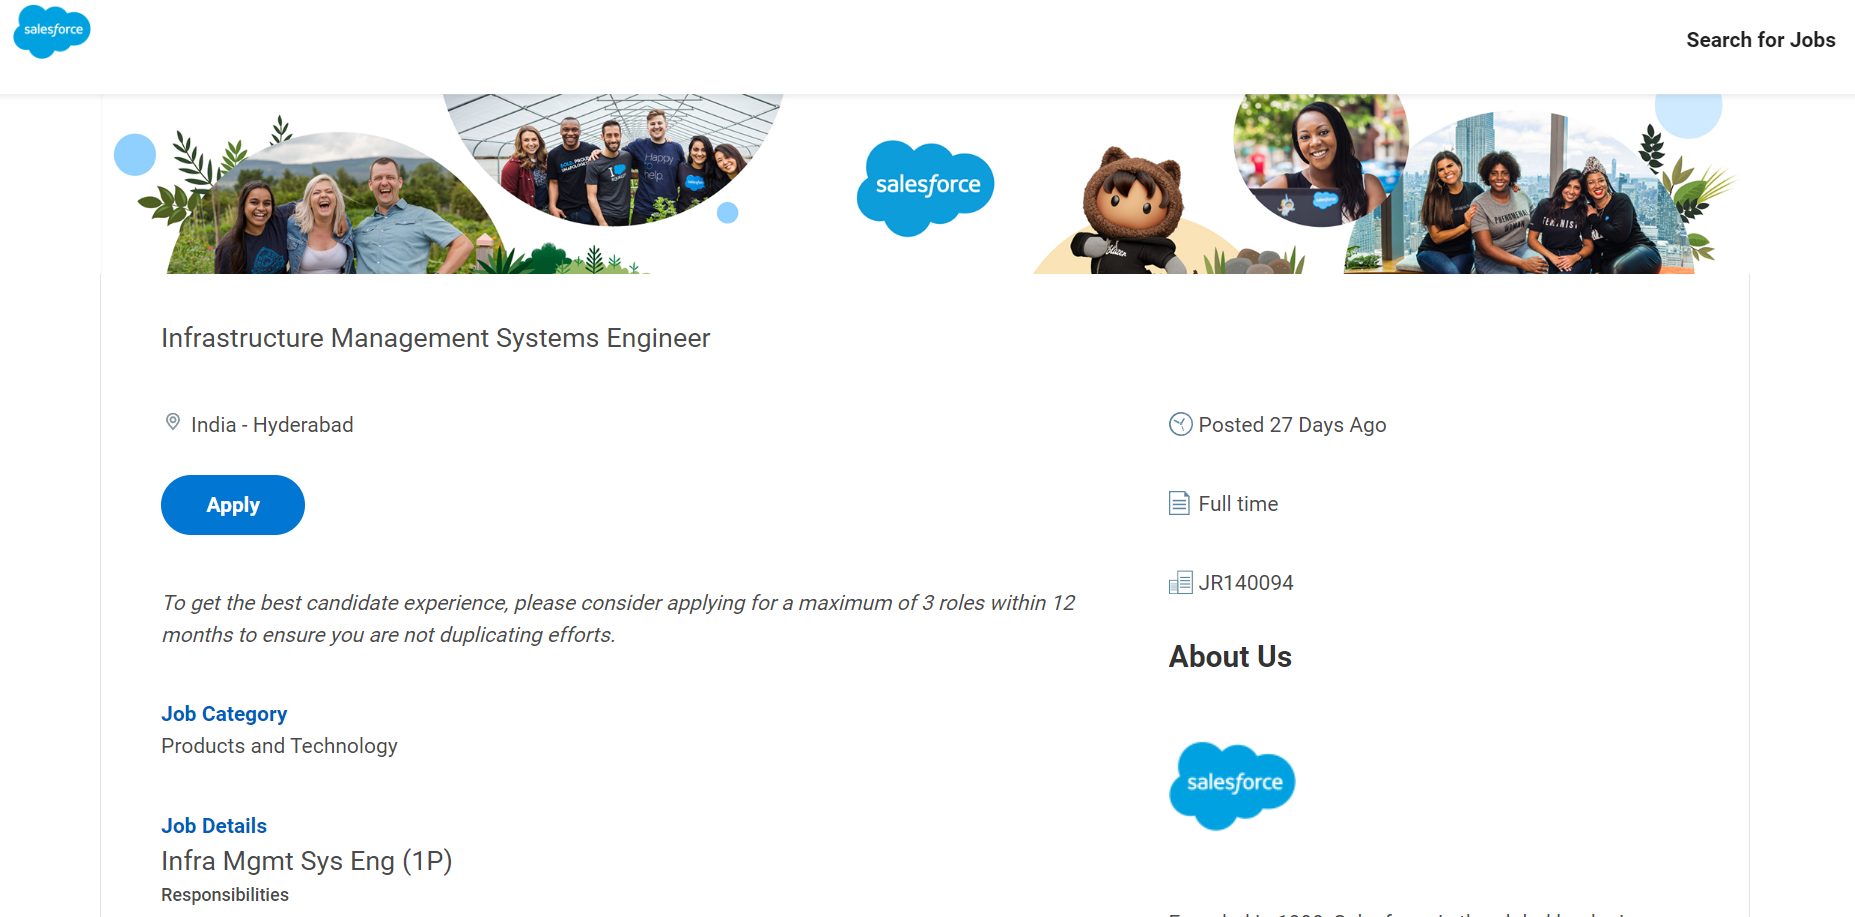Click the Products and Technology text
Screen dimensions: 1855x917
tap(279, 746)
